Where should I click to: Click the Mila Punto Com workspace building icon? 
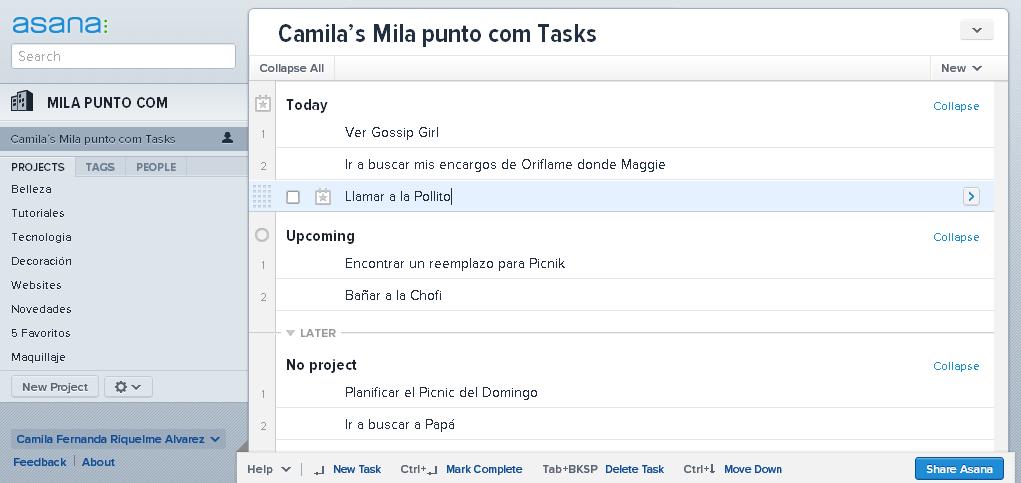[22, 102]
